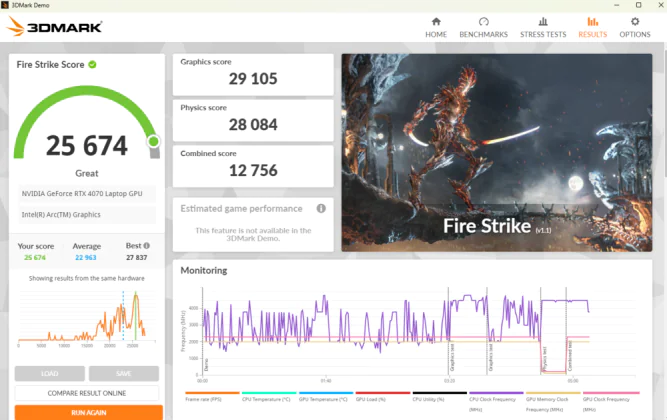Minimize the 3DMark Demo window

[x=617, y=5]
